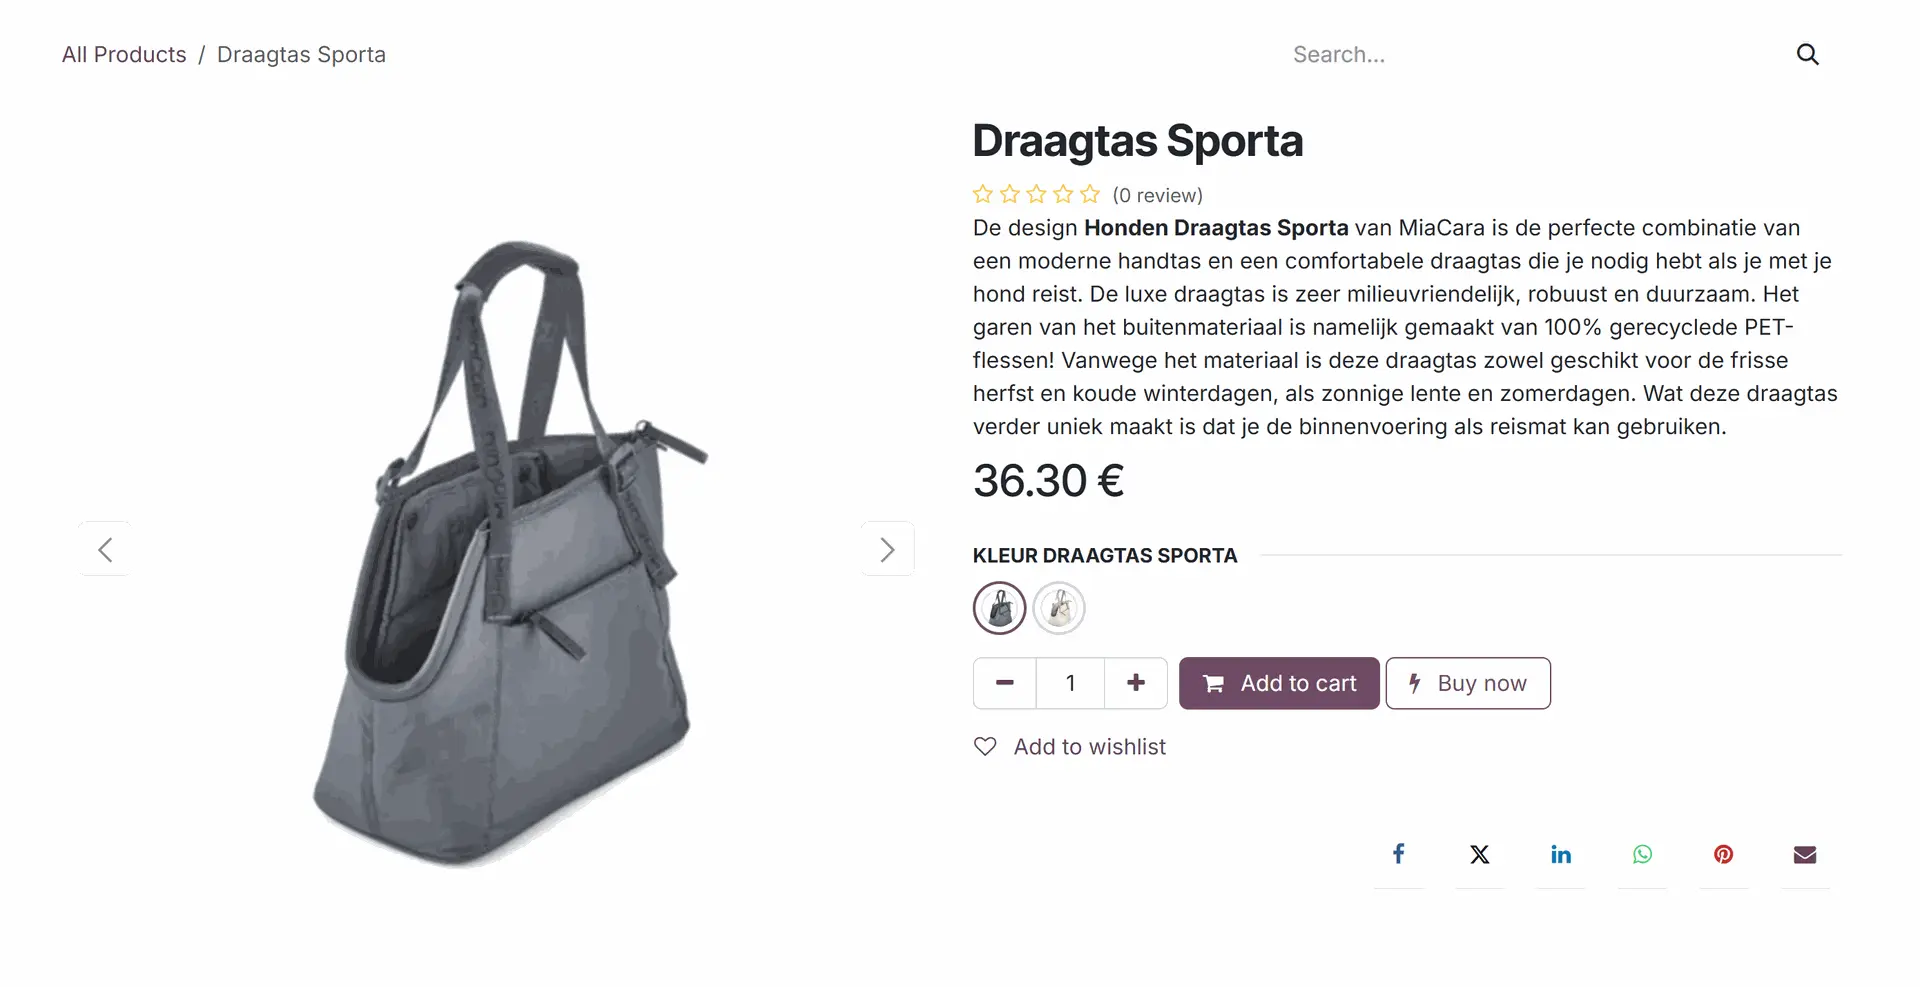1920x987 pixels.
Task: Go to All Products breadcrumb
Action: [124, 54]
